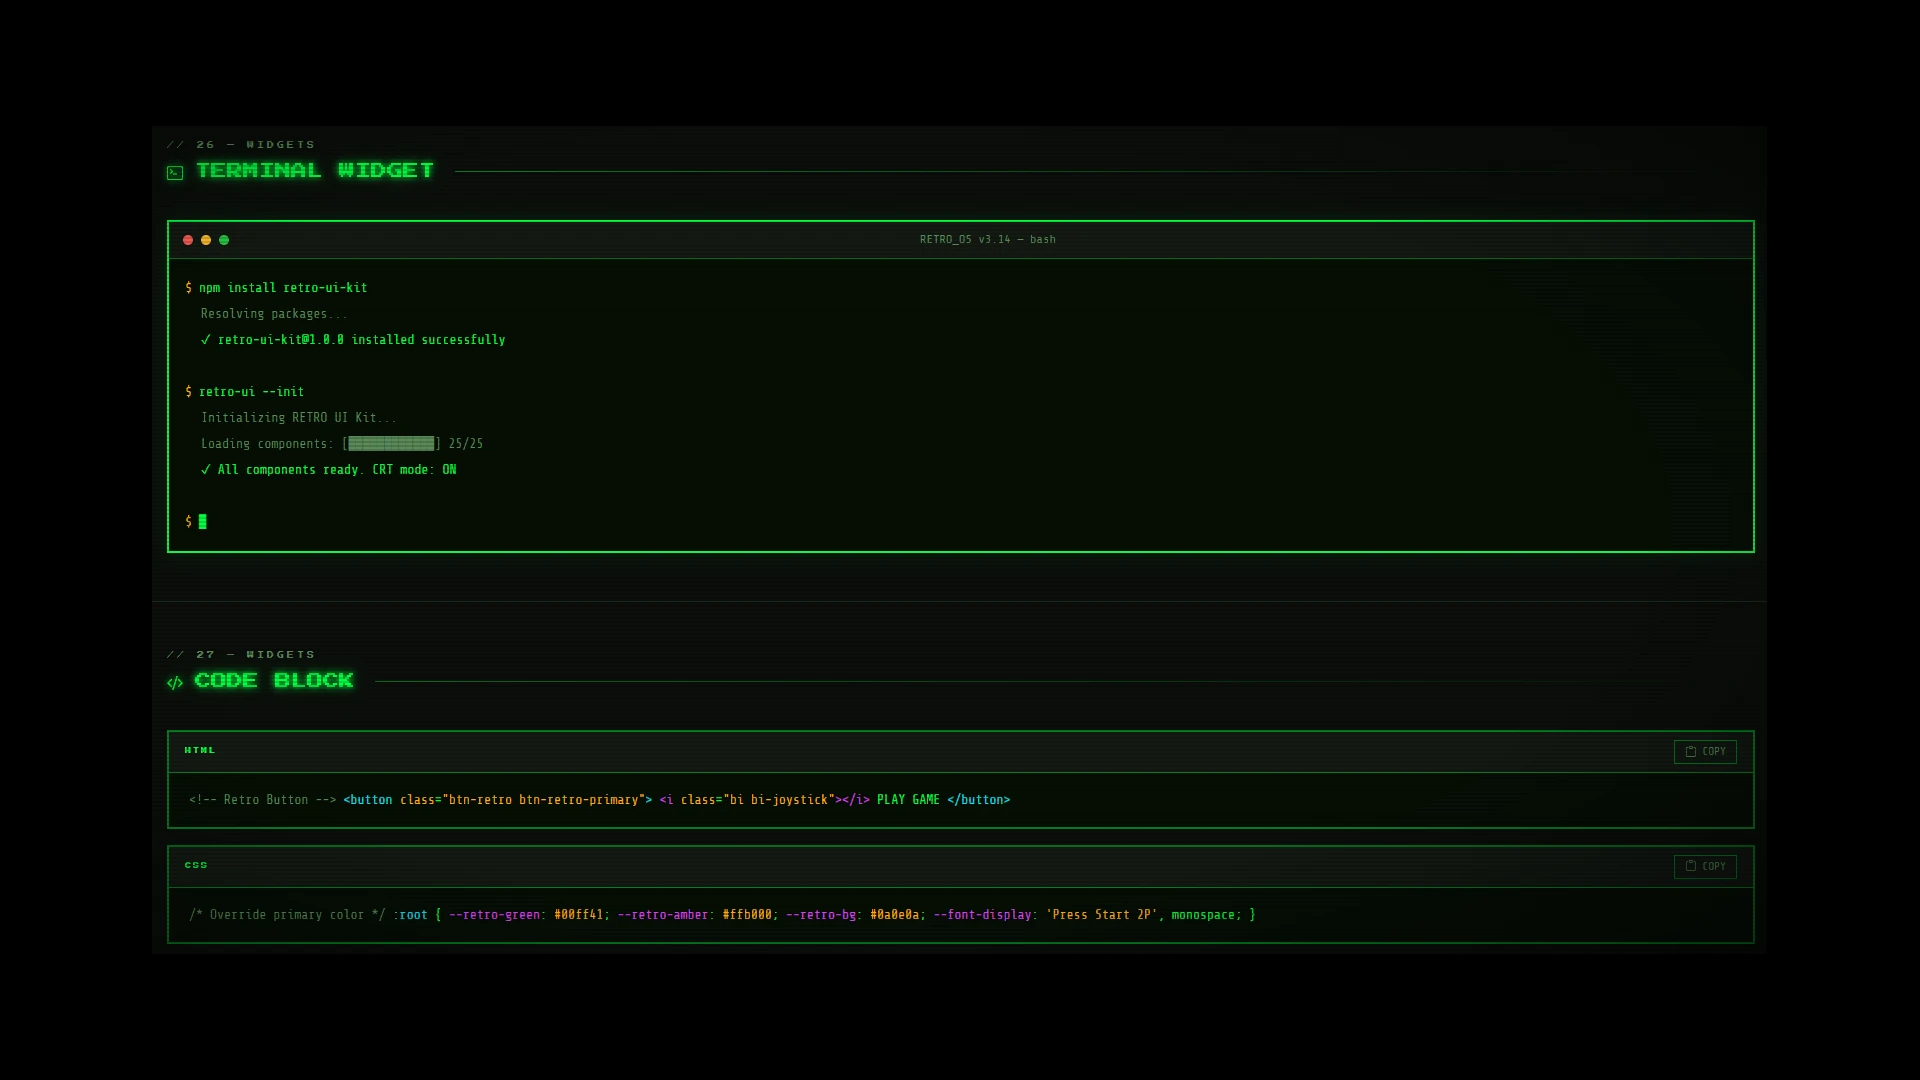
Task: Click the Code Block section heading
Action: coord(274,681)
